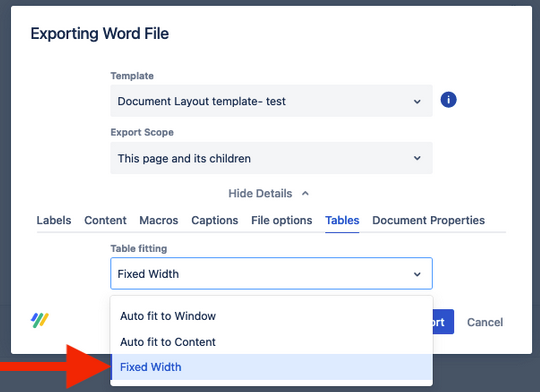The image size is (540, 392).
Task: Click the caret next to Hide Details
Action: [x=305, y=194]
